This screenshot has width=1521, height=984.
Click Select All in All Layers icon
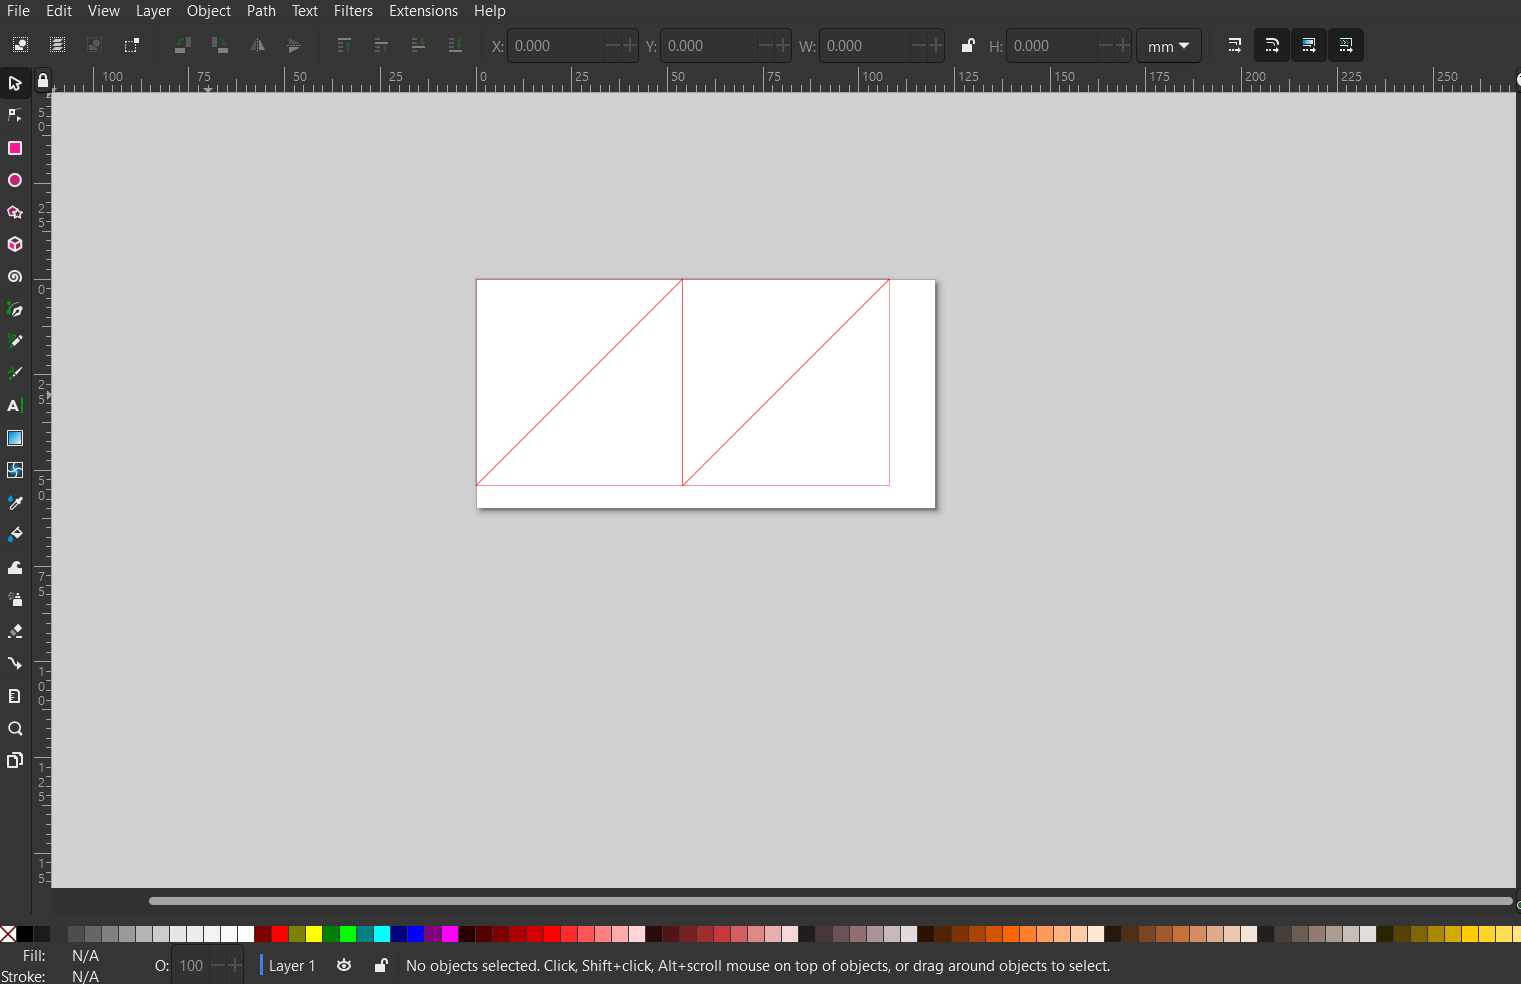coord(57,45)
